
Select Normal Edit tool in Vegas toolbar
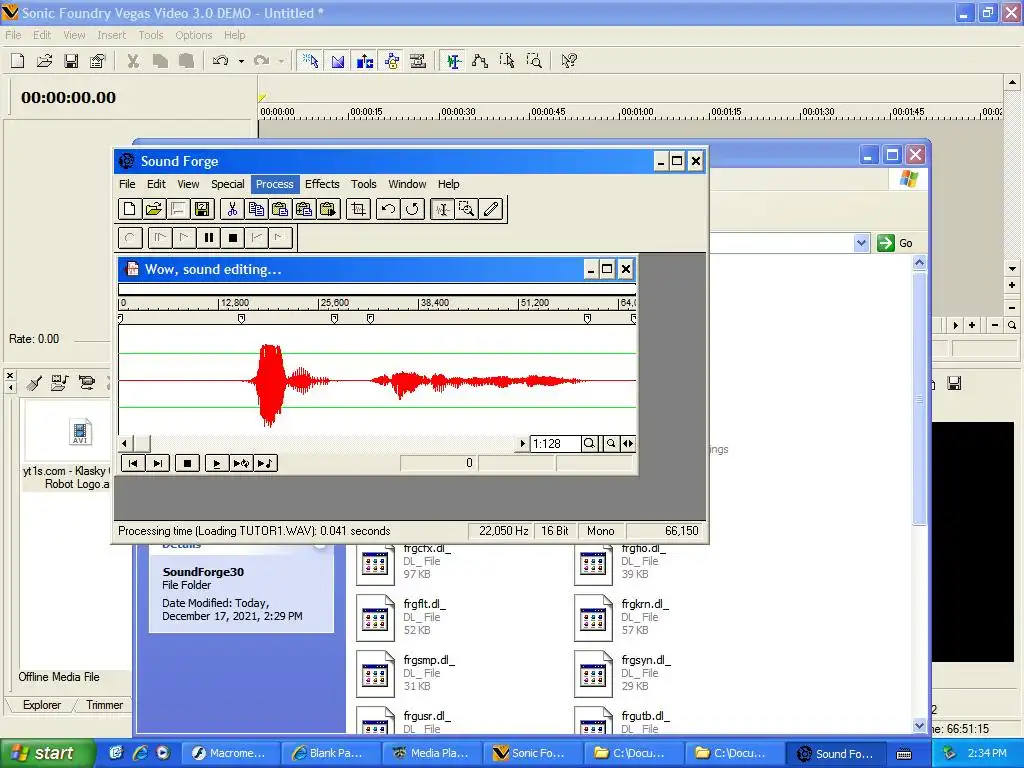(x=453, y=61)
